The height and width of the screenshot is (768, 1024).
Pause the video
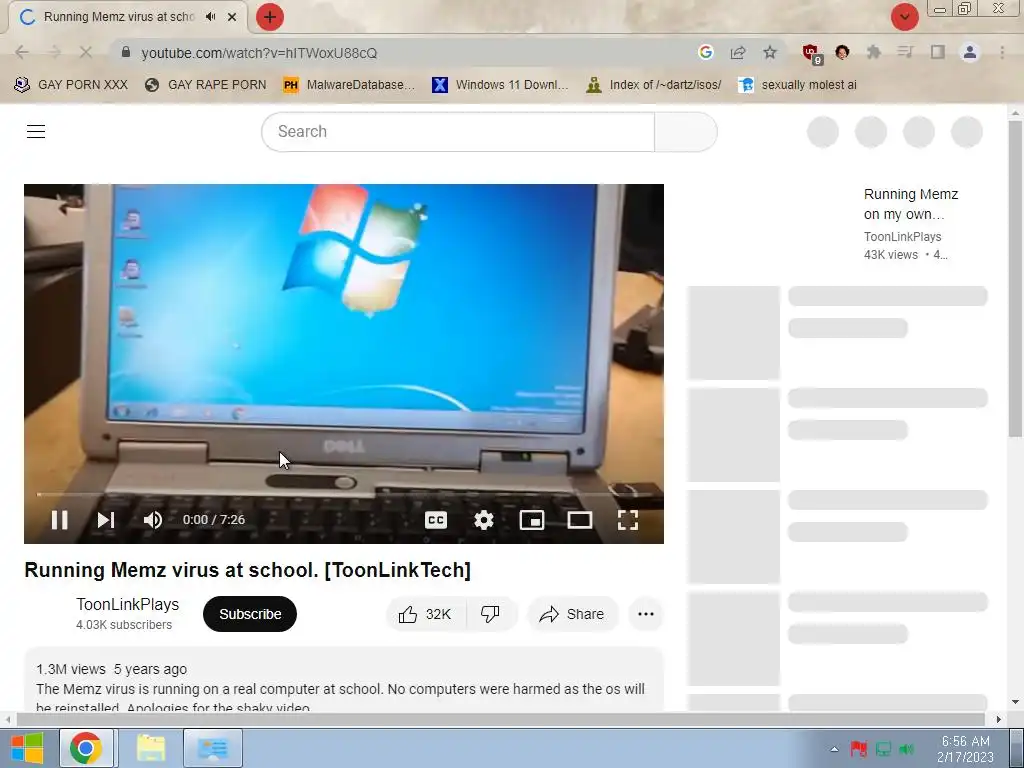[x=59, y=520]
